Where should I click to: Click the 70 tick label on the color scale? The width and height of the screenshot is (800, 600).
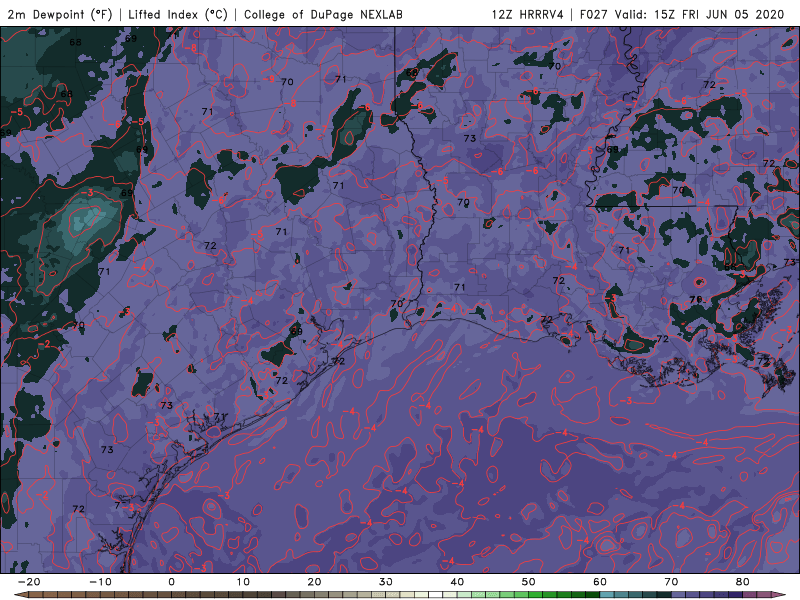(x=671, y=582)
